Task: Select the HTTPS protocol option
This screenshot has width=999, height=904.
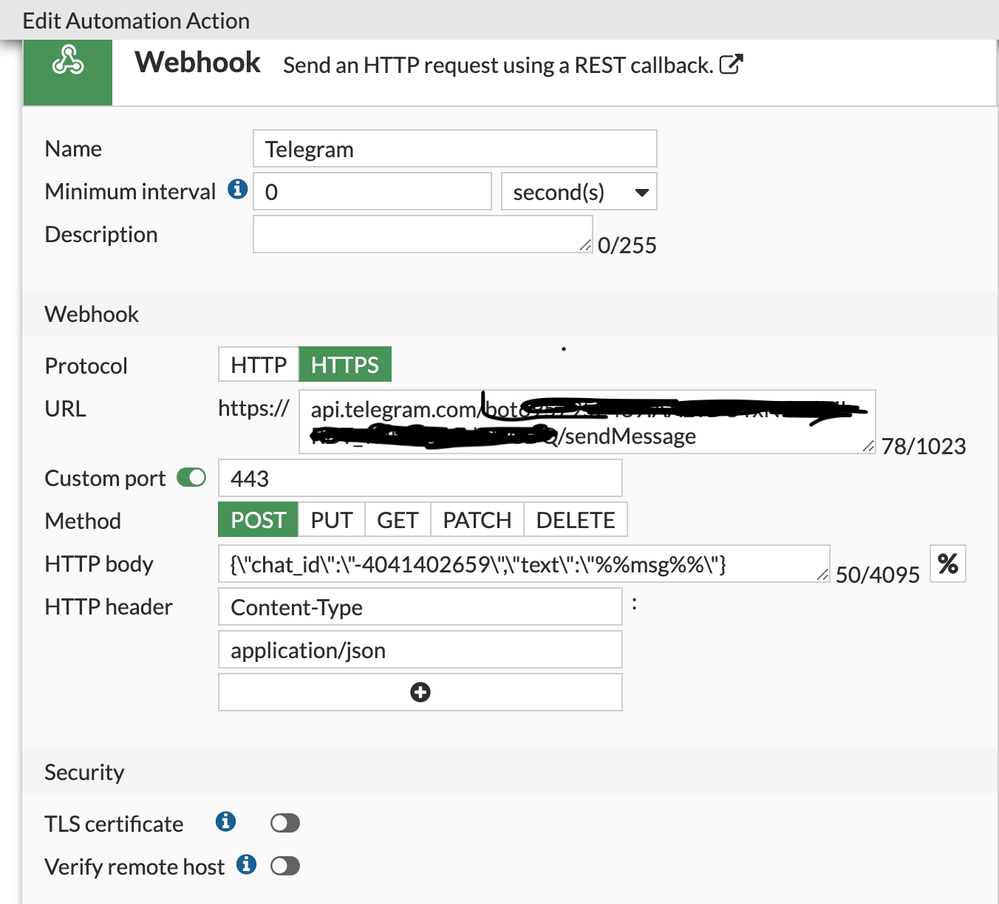Action: coord(345,365)
